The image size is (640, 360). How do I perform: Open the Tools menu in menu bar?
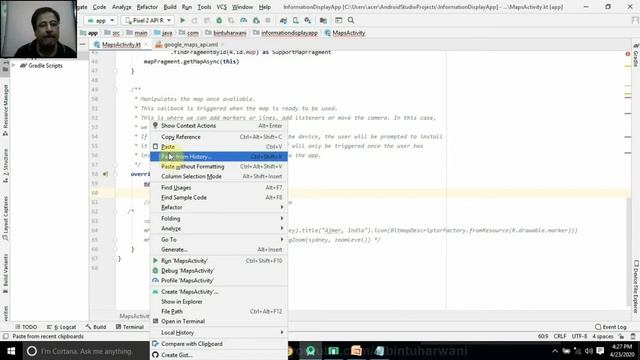tap(204, 7)
